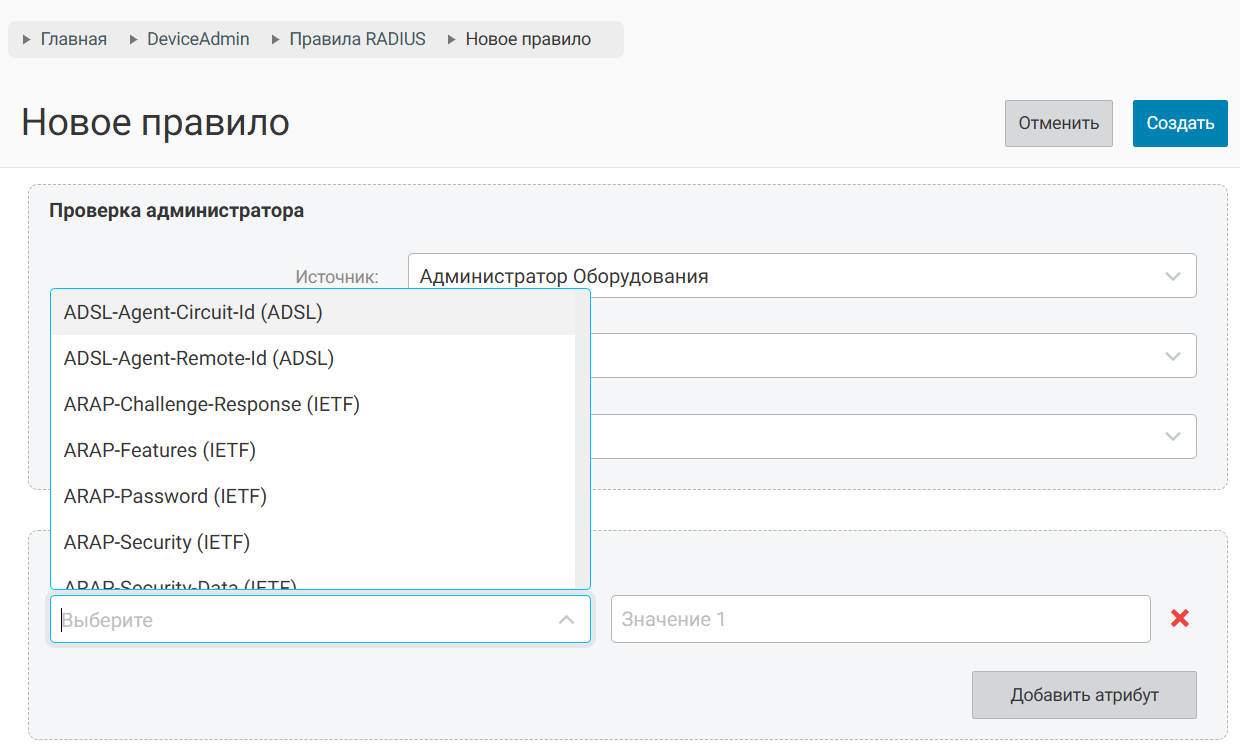Click Отменить button

1059,123
